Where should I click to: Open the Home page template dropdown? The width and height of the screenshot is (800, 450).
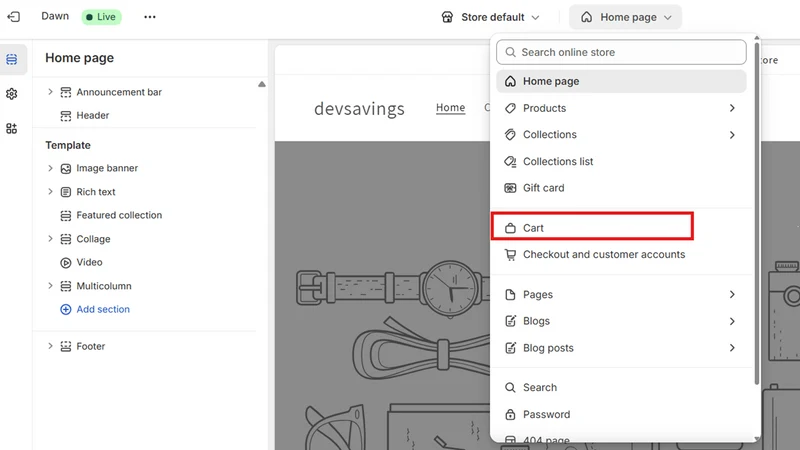pyautogui.click(x=626, y=17)
